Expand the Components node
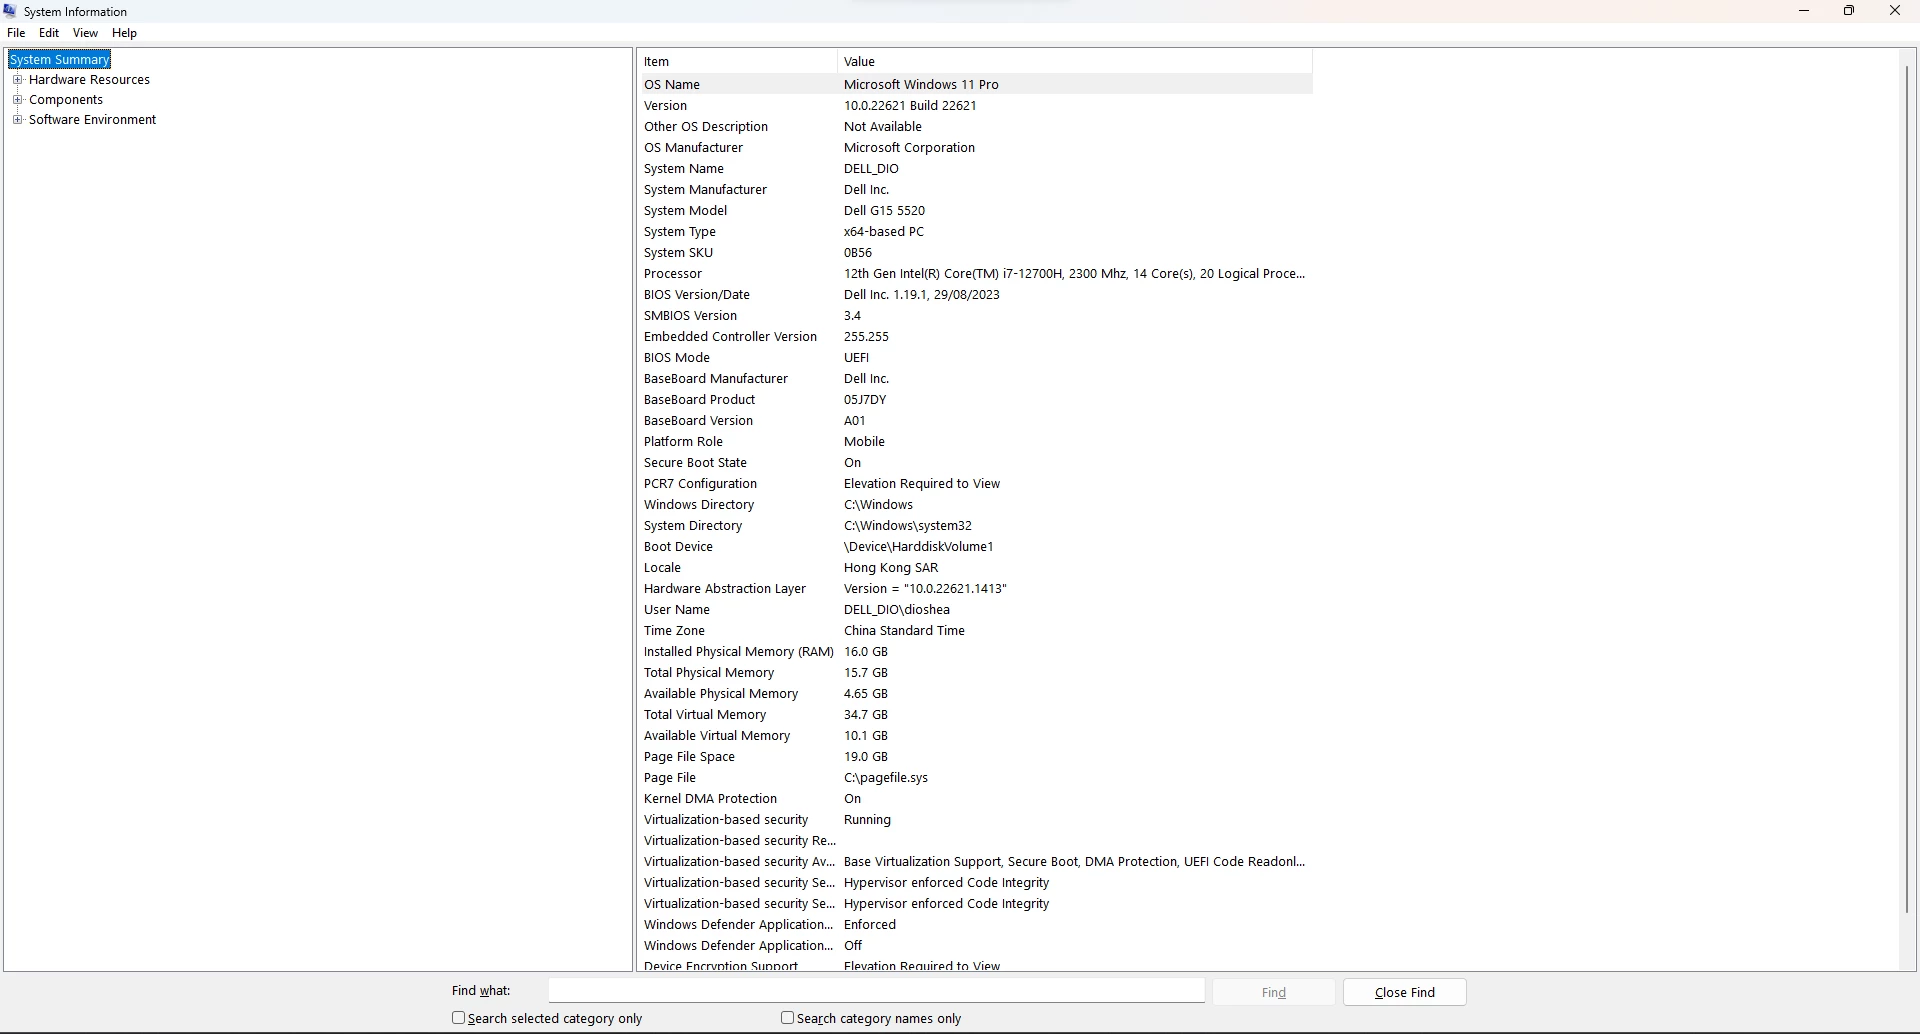This screenshot has height=1034, width=1920. point(17,100)
